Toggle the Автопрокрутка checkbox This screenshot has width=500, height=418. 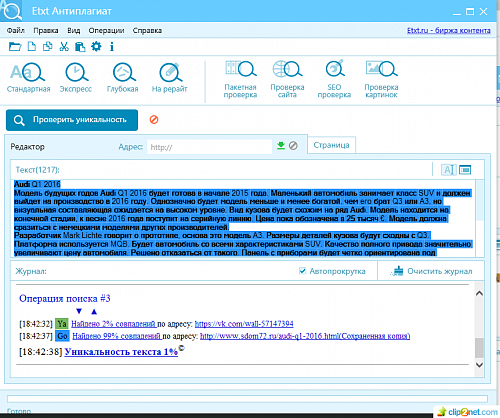[x=302, y=271]
